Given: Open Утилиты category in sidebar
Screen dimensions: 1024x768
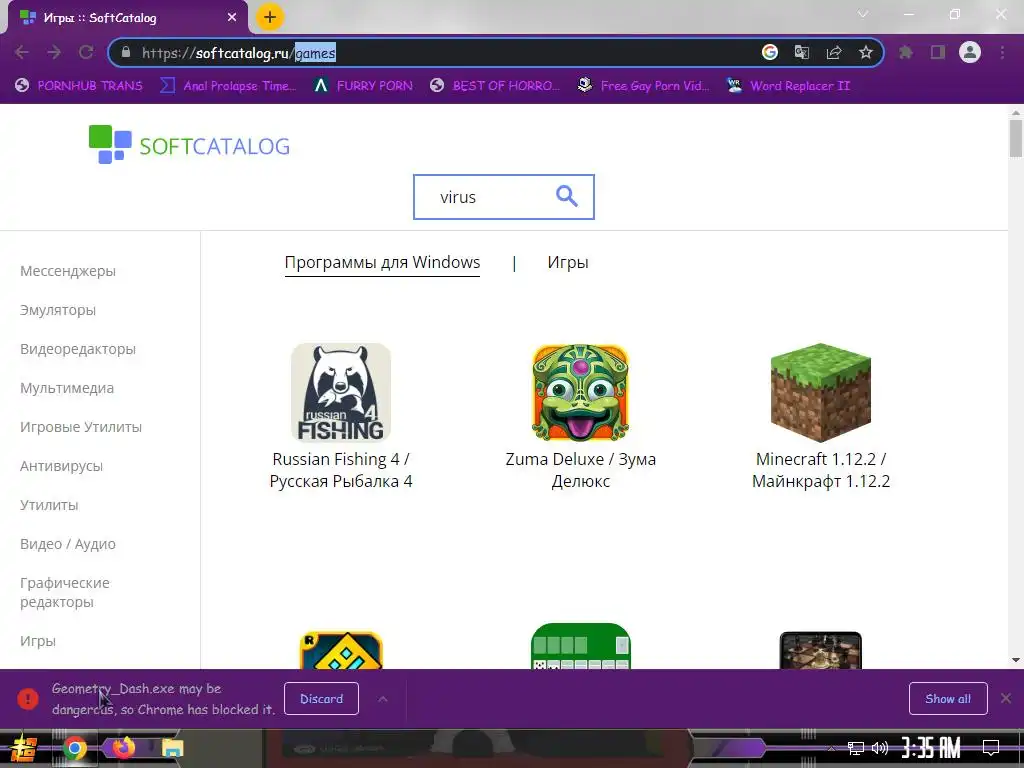Looking at the screenshot, I should 49,505.
